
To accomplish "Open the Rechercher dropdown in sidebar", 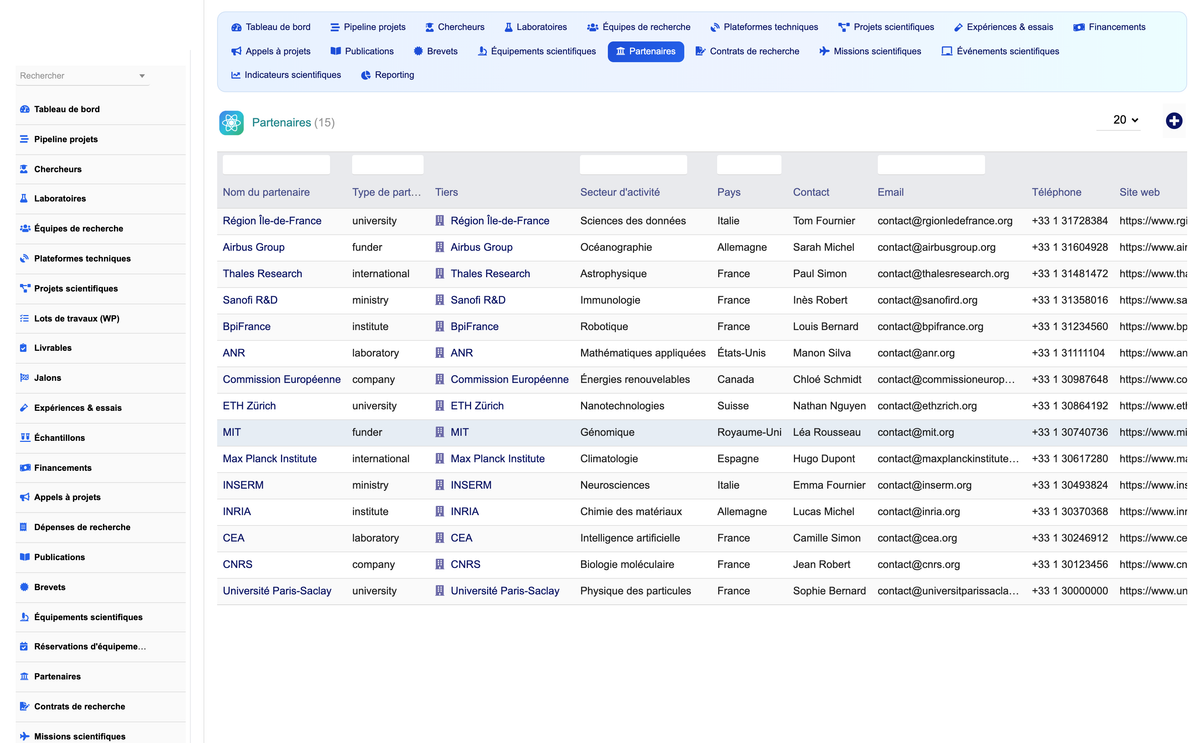I will [83, 76].
